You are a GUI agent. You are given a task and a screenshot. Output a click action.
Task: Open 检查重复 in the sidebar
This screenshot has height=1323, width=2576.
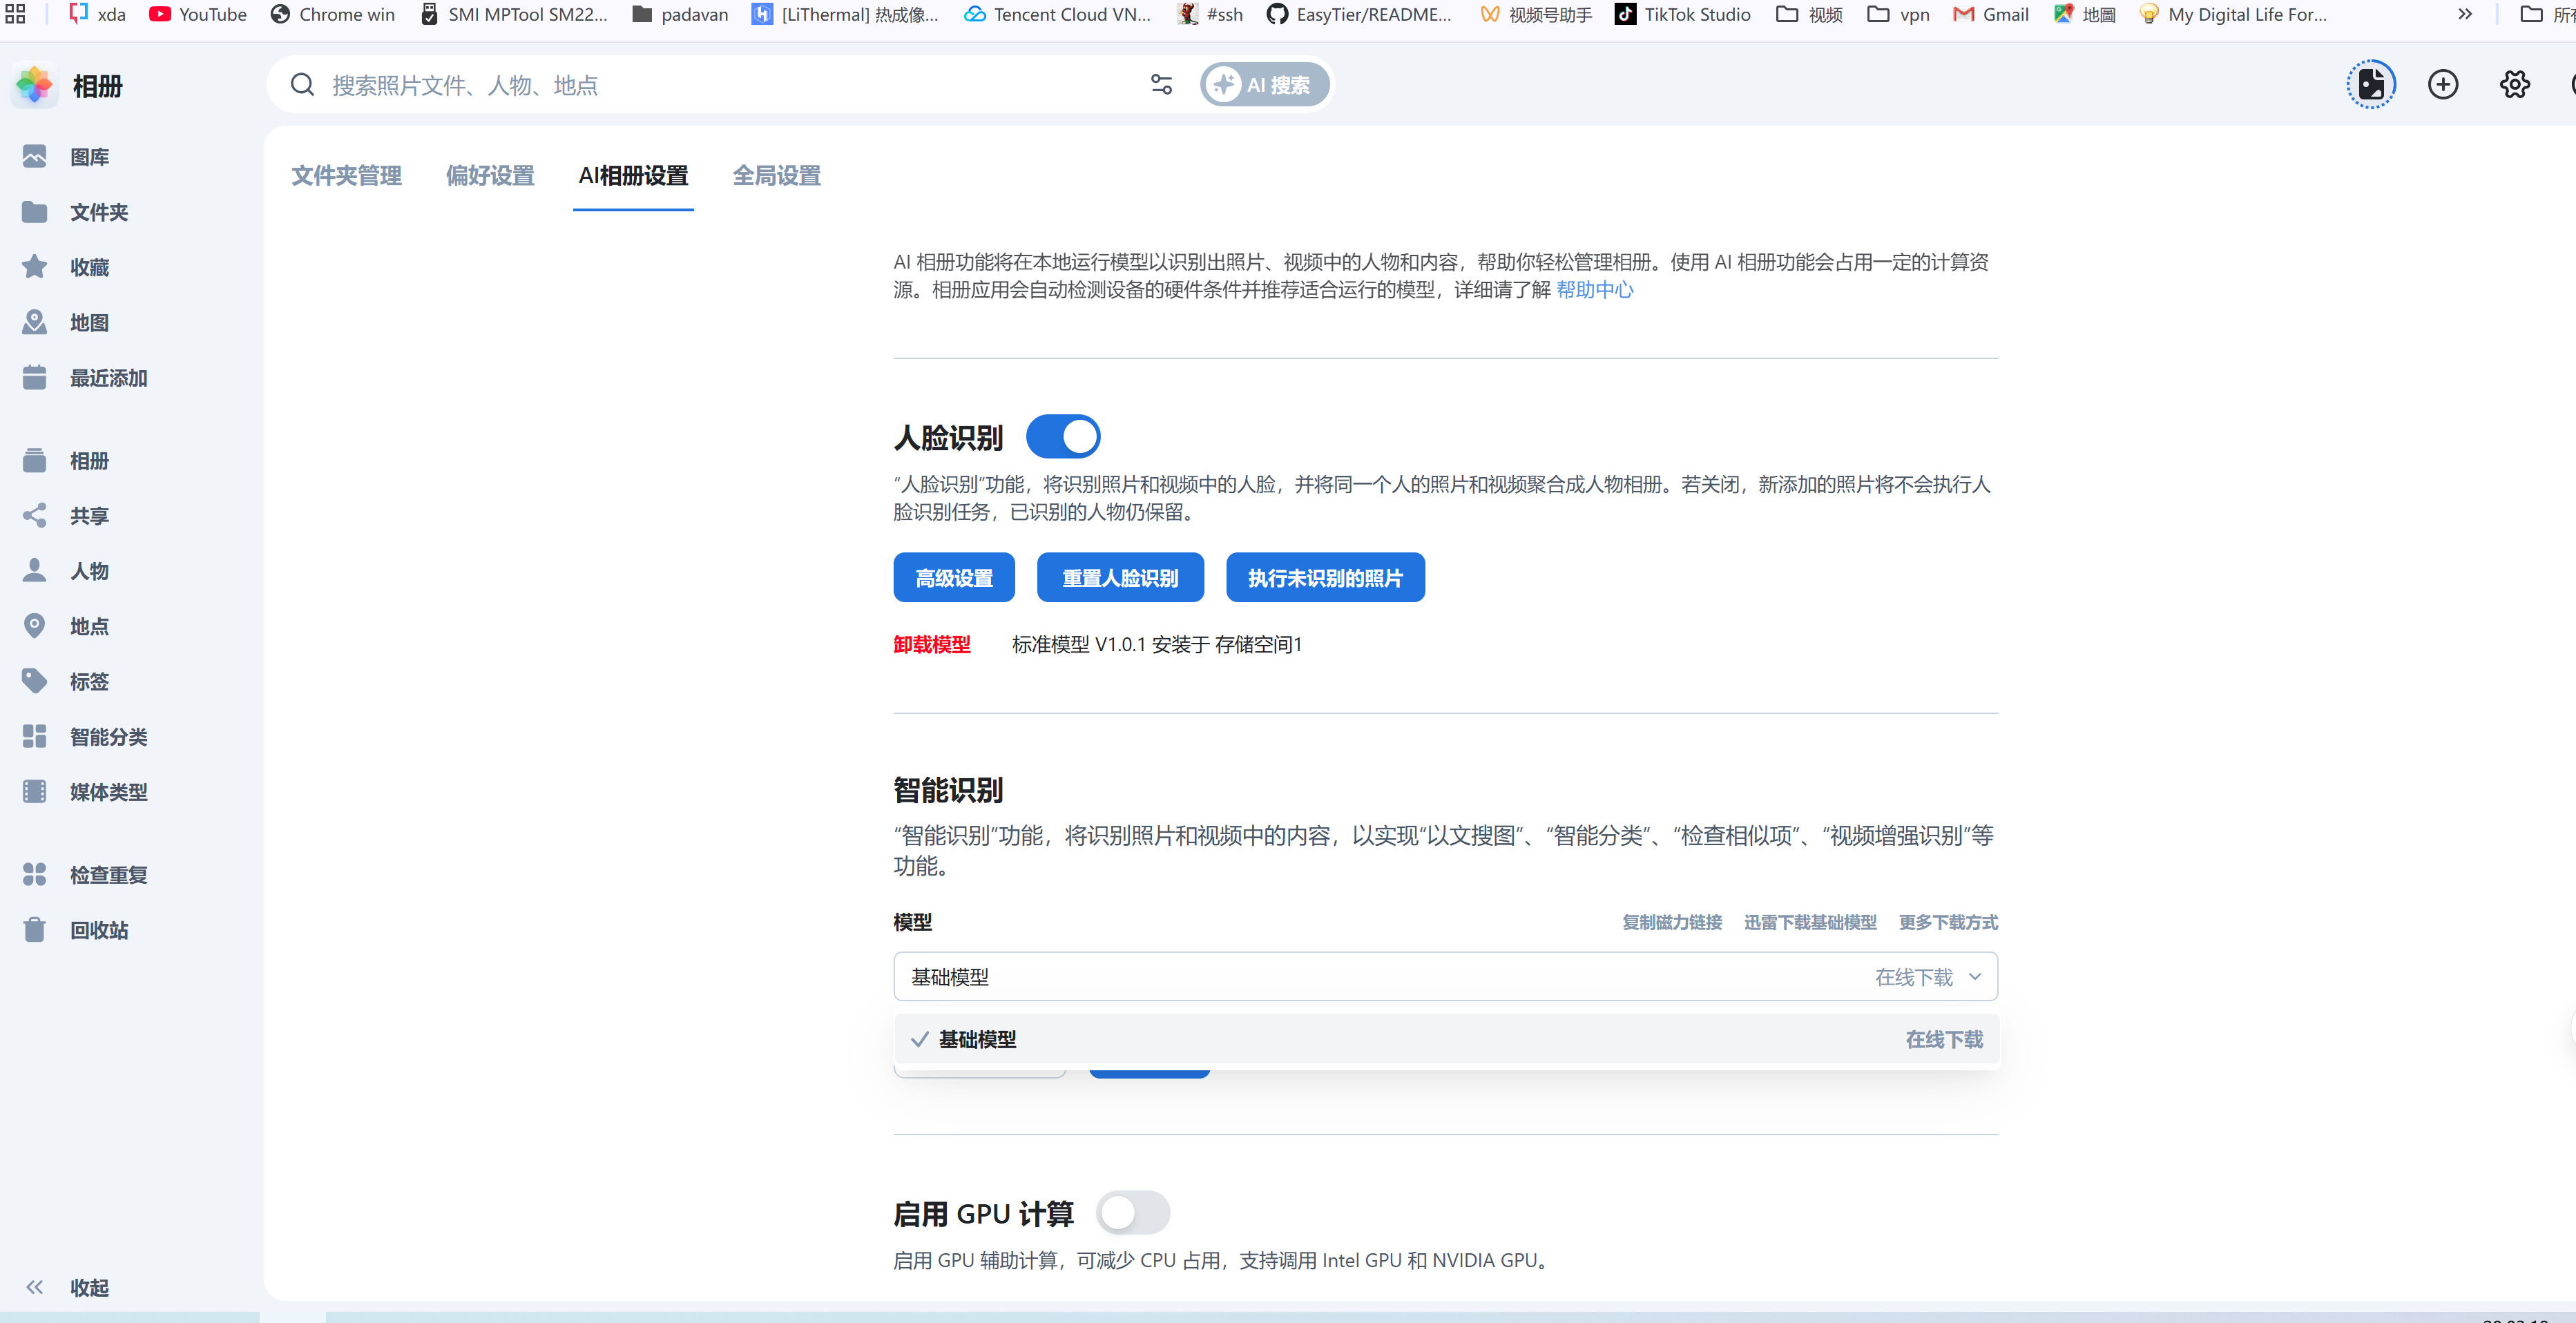click(108, 875)
